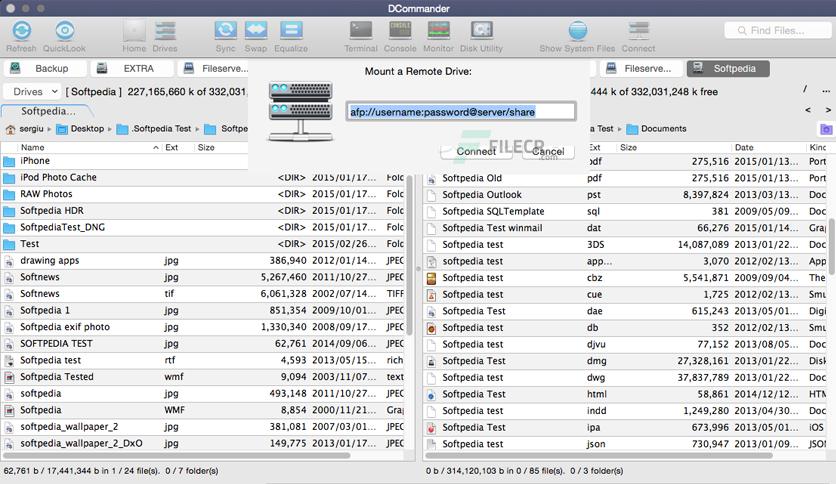The height and width of the screenshot is (484, 836).
Task: Click left panel vertical scrollbar
Action: pyautogui.click(x=409, y=255)
